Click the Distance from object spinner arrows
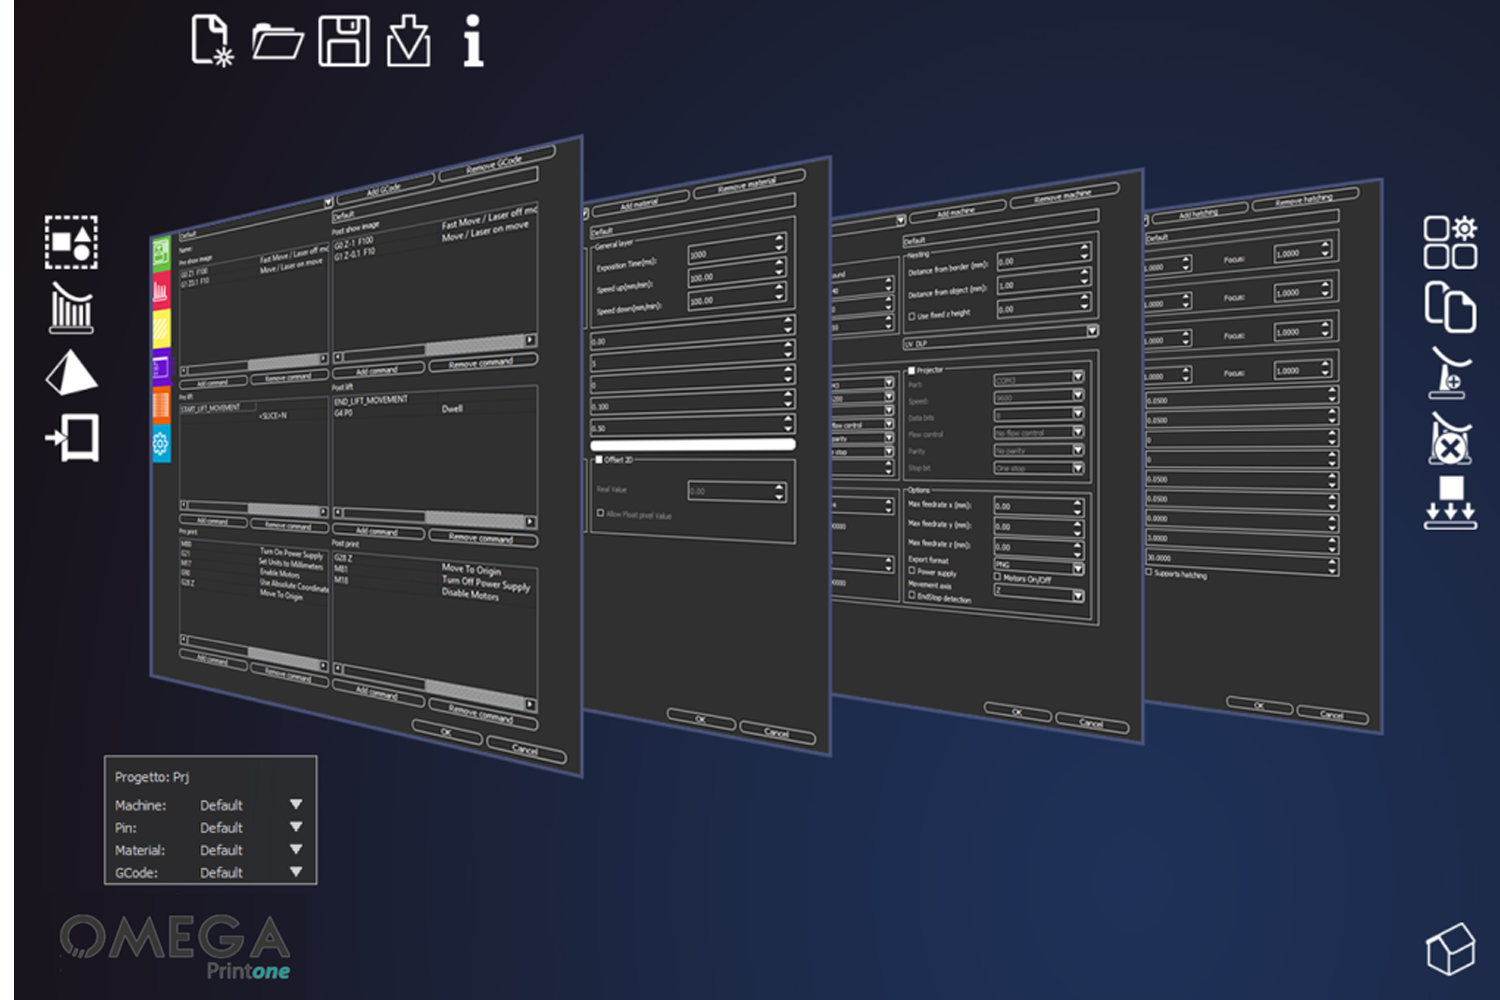1500x1000 pixels. (x=1086, y=277)
